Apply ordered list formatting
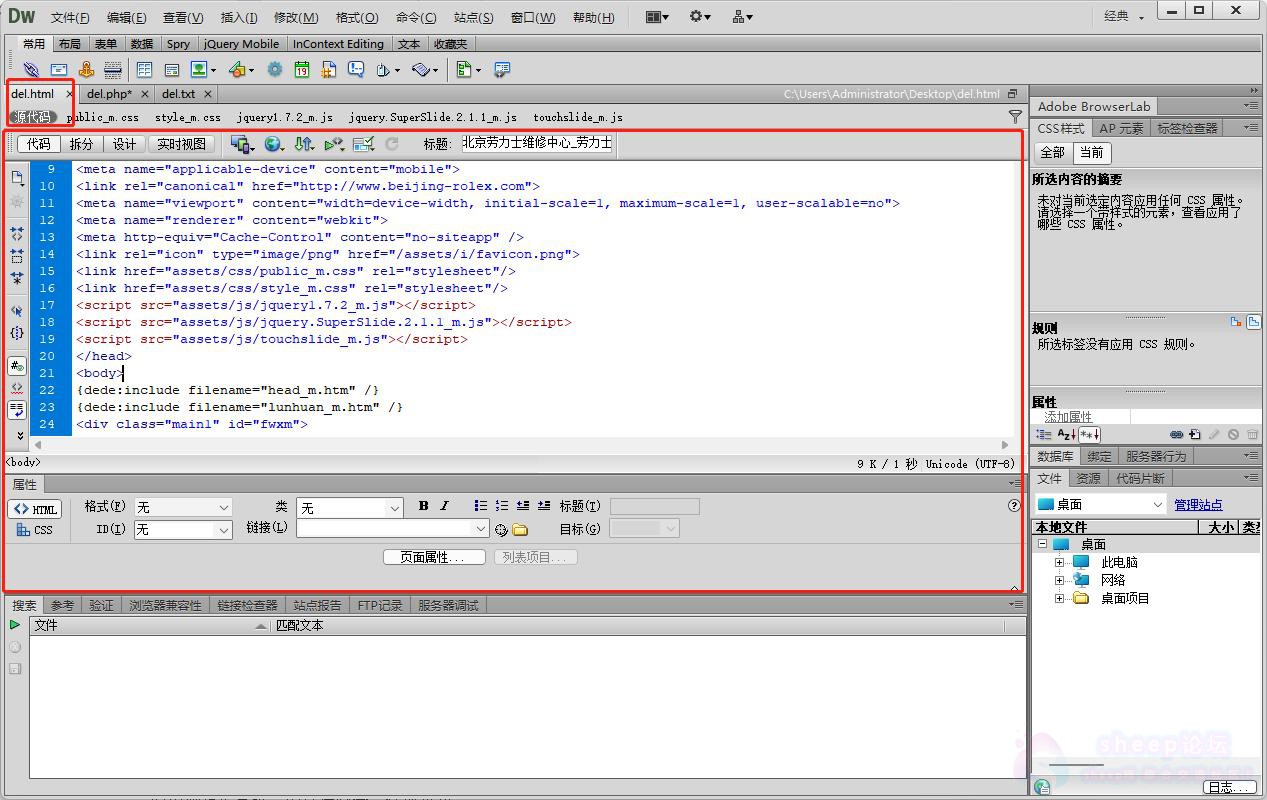The image size is (1267, 800). tap(502, 506)
